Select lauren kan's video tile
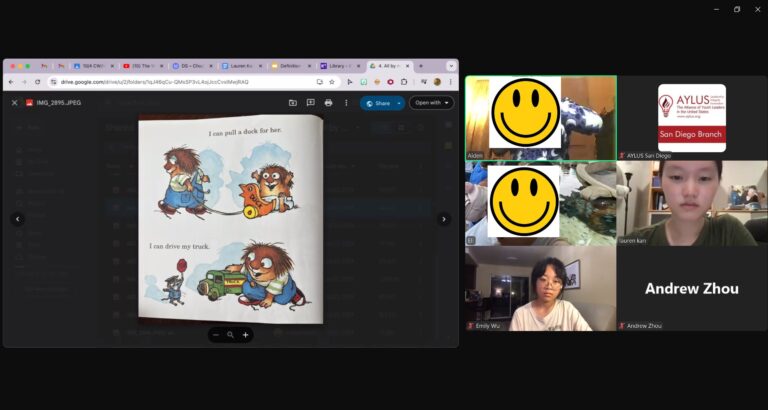 click(692, 203)
